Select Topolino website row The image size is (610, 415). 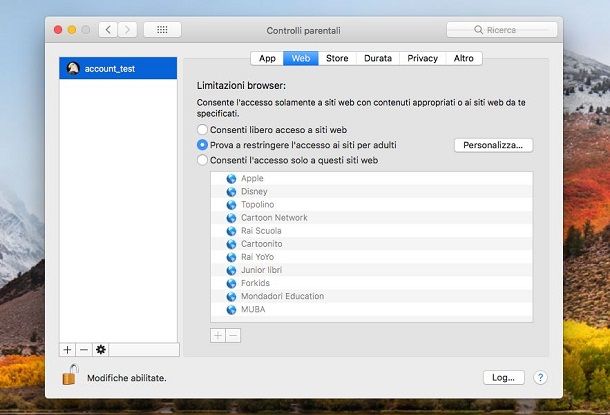click(x=372, y=205)
